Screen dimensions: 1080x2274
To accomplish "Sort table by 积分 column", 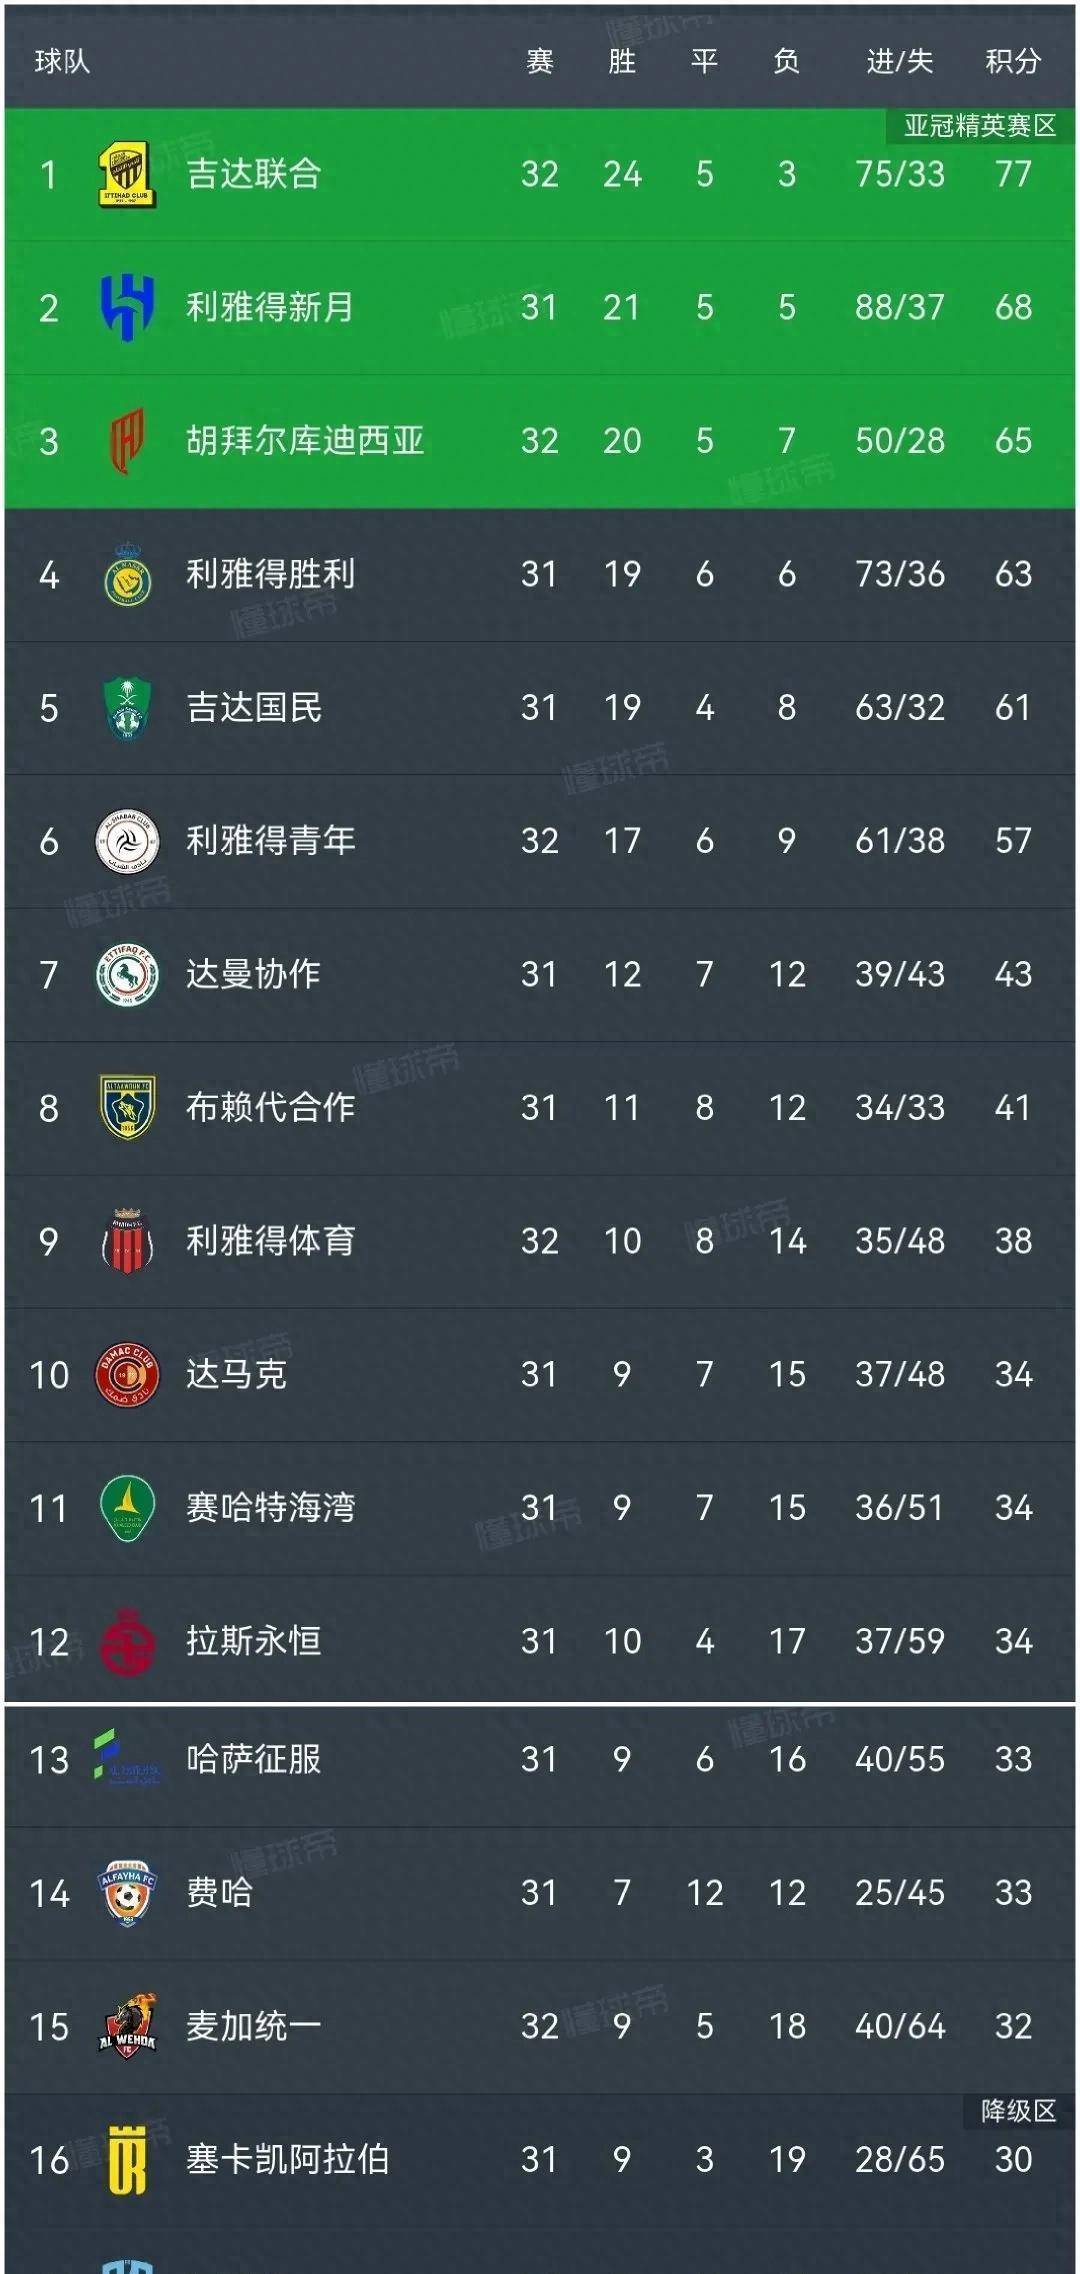I will point(1012,60).
